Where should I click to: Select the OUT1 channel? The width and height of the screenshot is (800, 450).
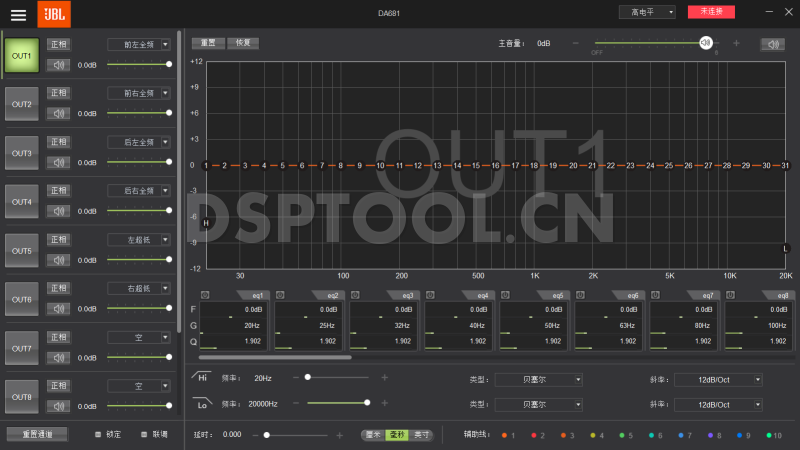22,56
